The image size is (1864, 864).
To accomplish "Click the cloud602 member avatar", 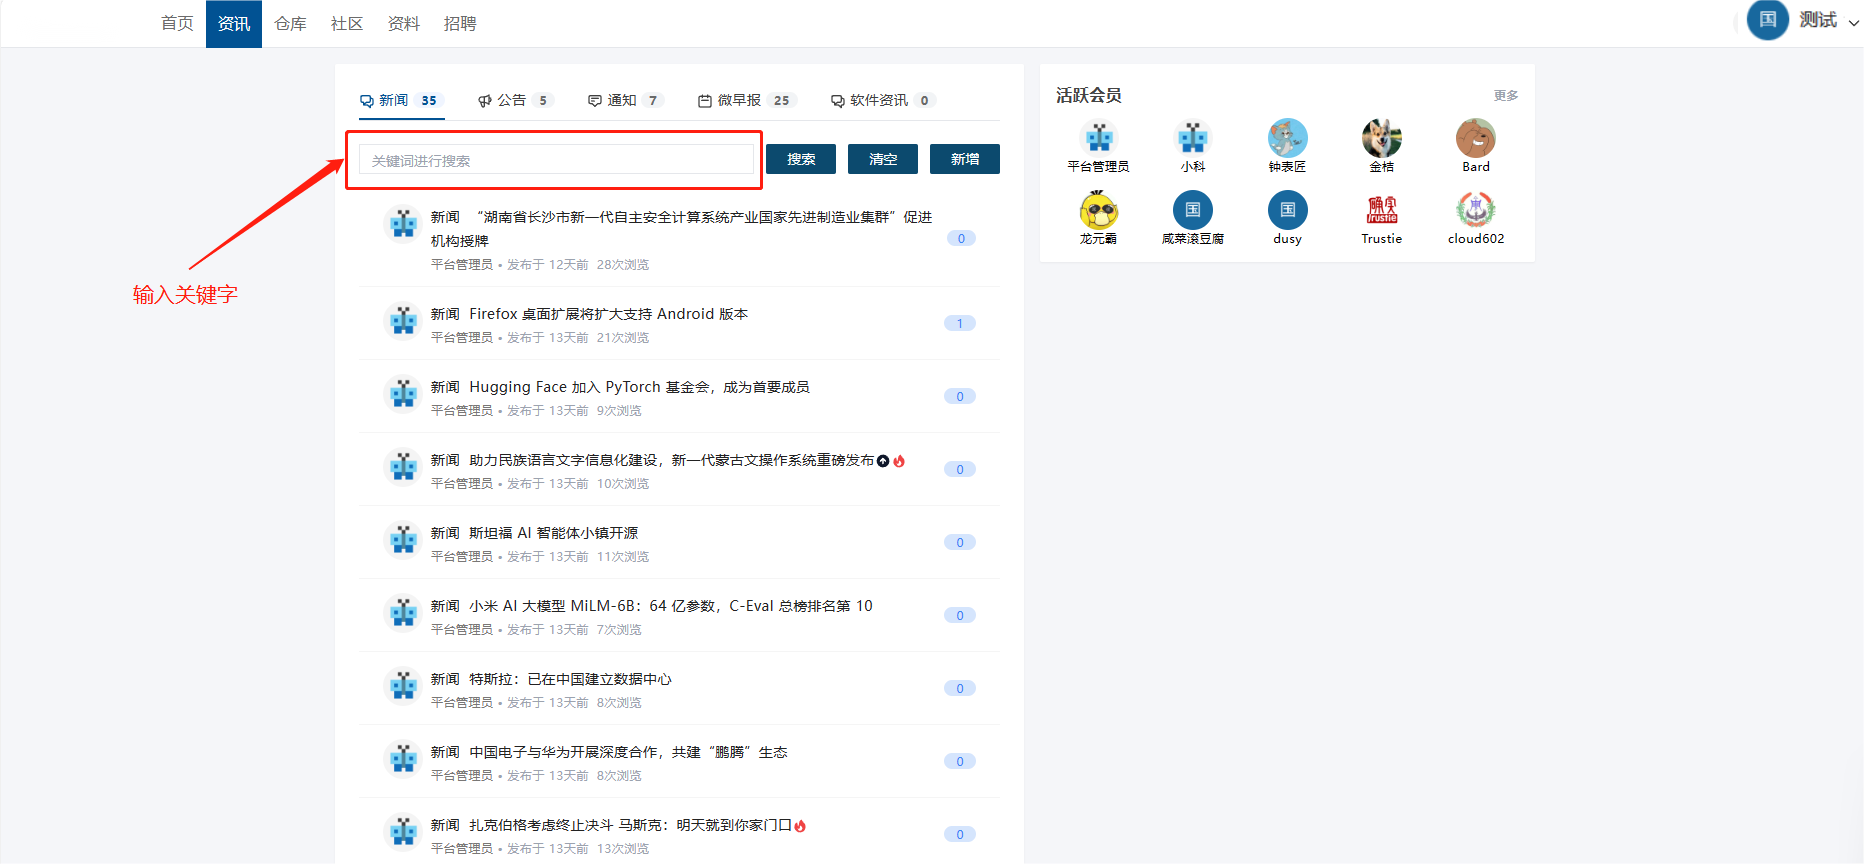I will pos(1475,210).
